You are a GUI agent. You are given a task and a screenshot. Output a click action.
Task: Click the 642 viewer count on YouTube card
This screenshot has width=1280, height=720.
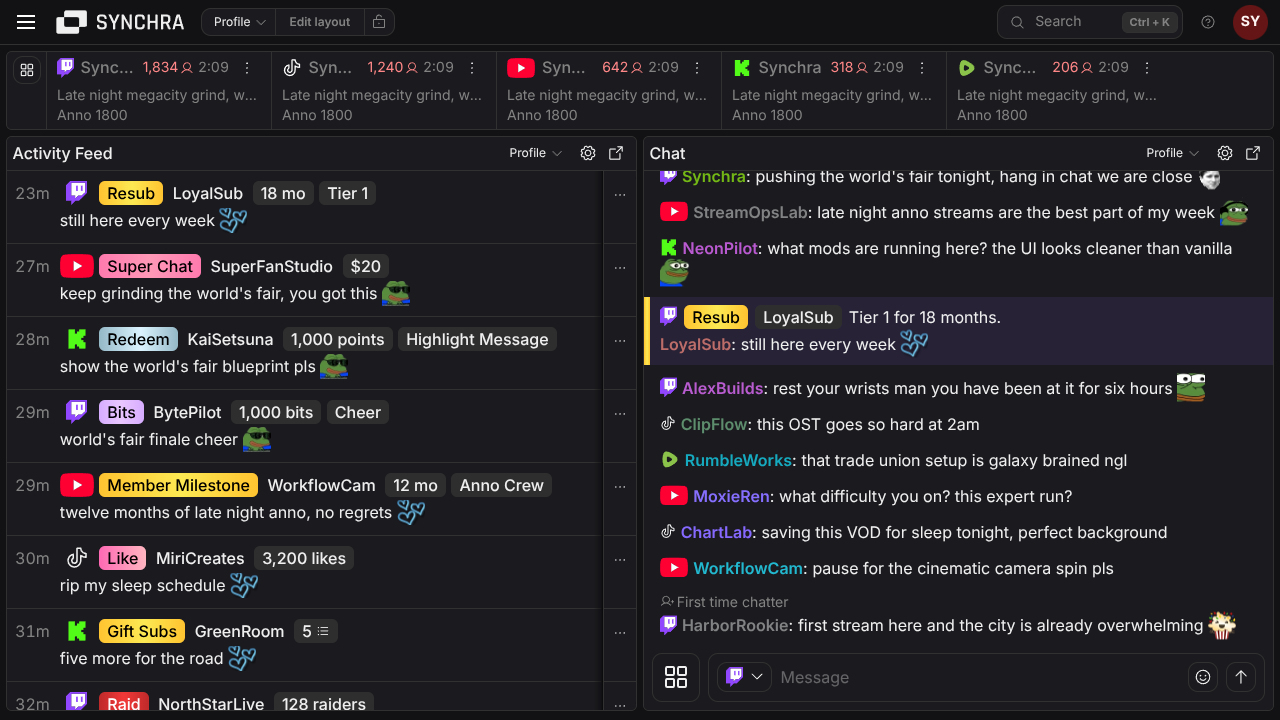click(621, 67)
